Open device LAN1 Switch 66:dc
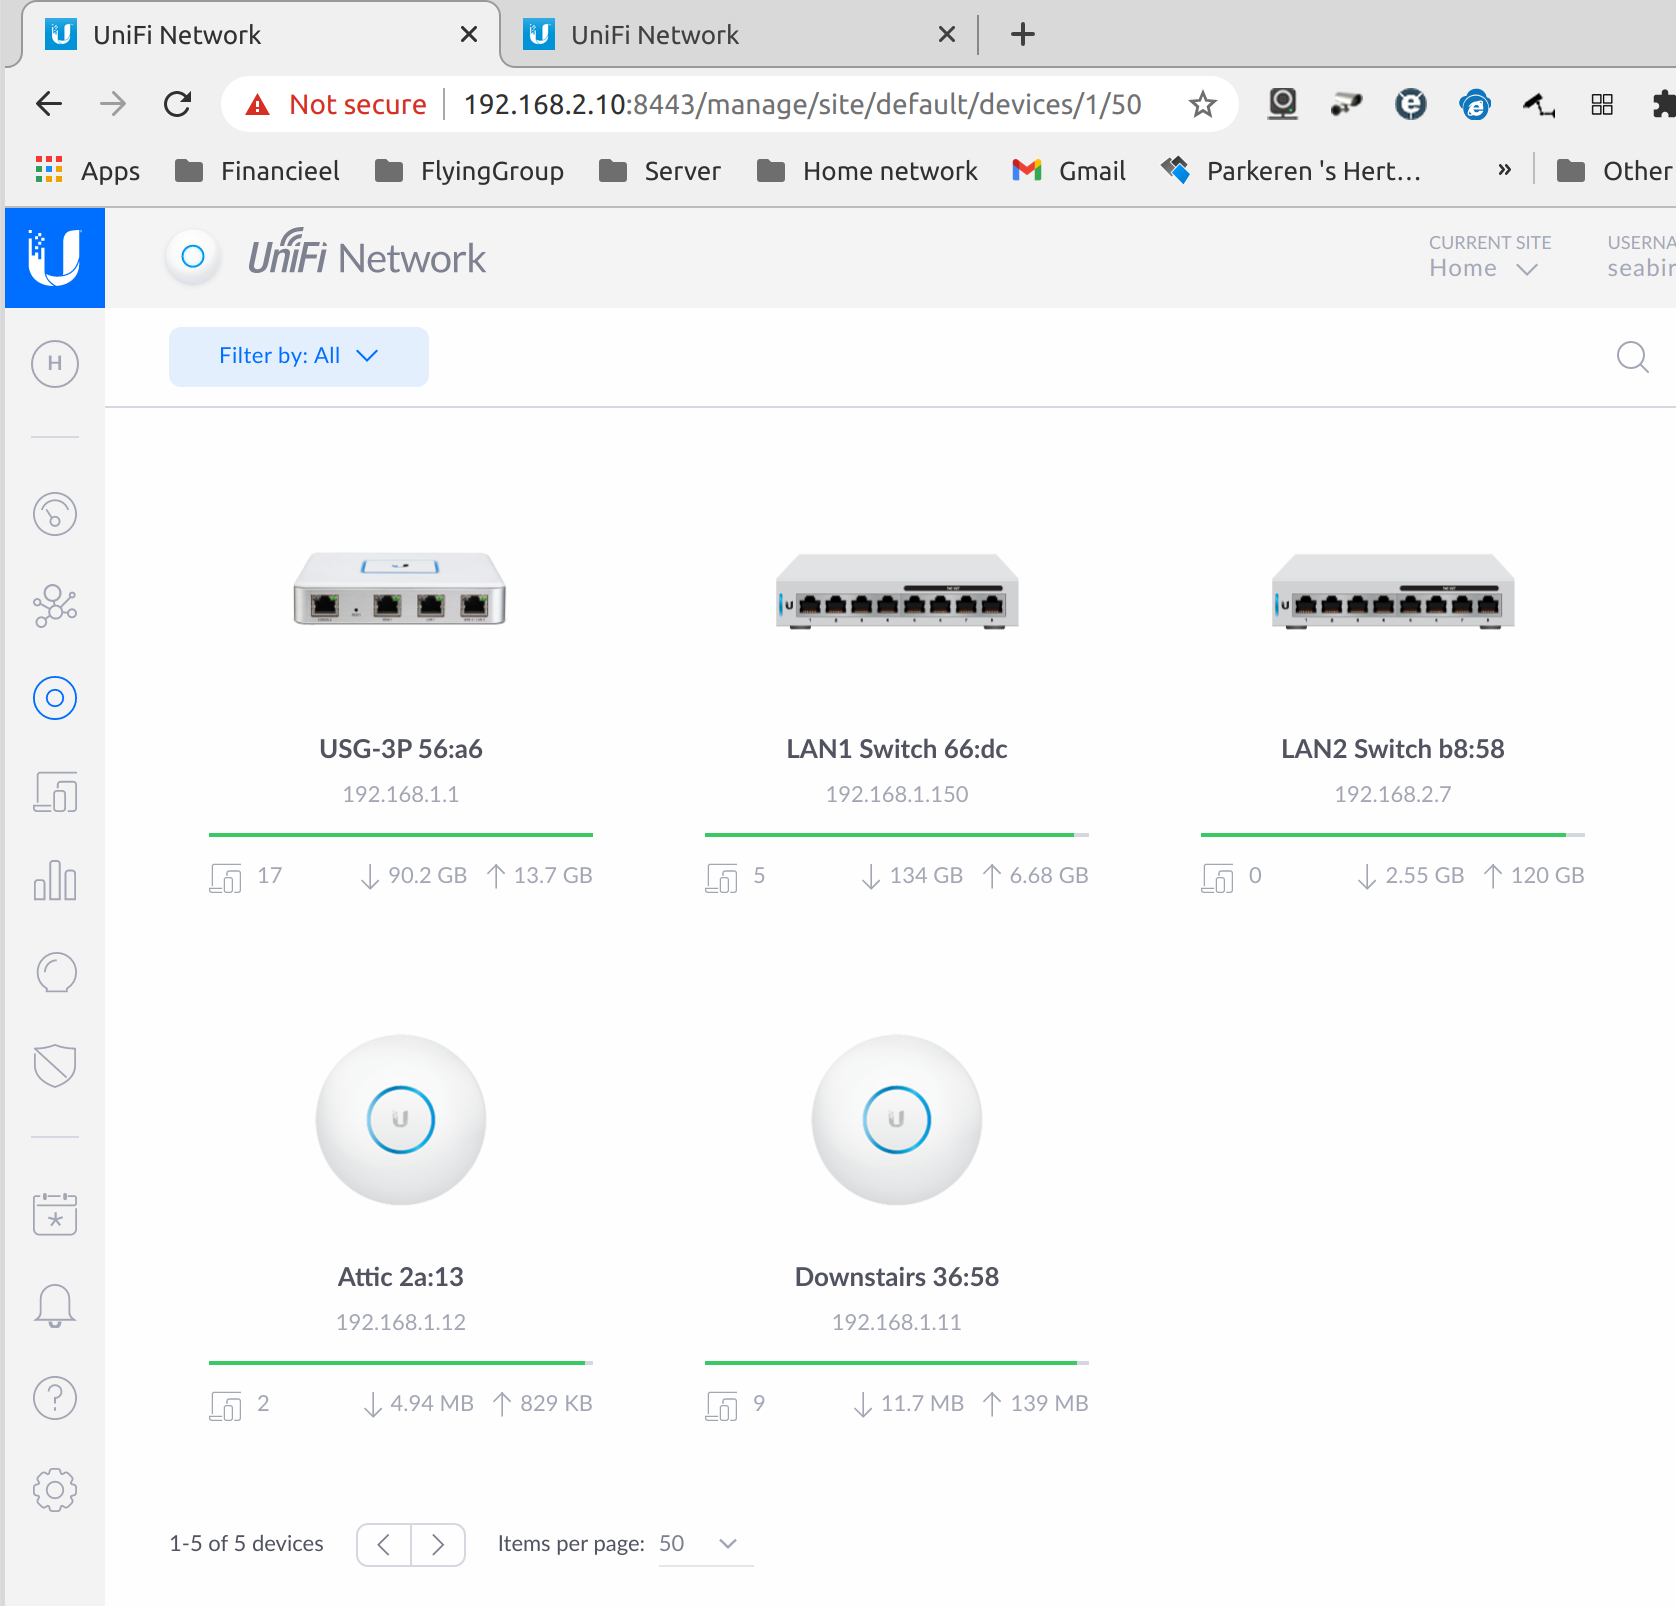The height and width of the screenshot is (1606, 1676). pos(897,749)
